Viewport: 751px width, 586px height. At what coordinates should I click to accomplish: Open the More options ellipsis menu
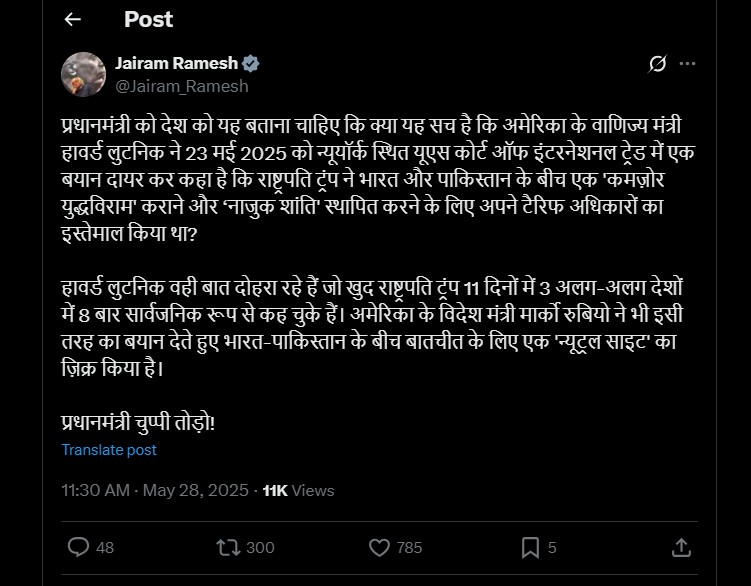(687, 64)
